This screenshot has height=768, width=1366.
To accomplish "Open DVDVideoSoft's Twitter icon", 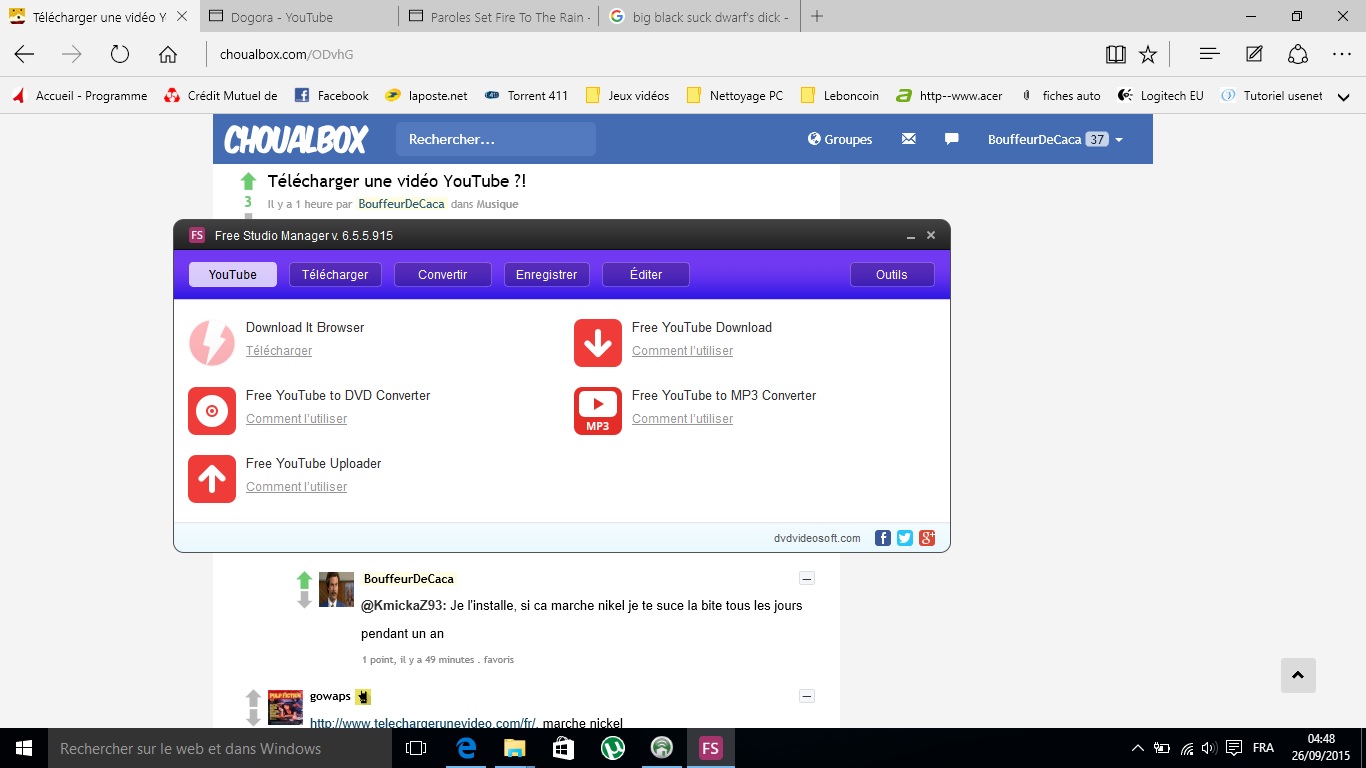I will [x=905, y=538].
